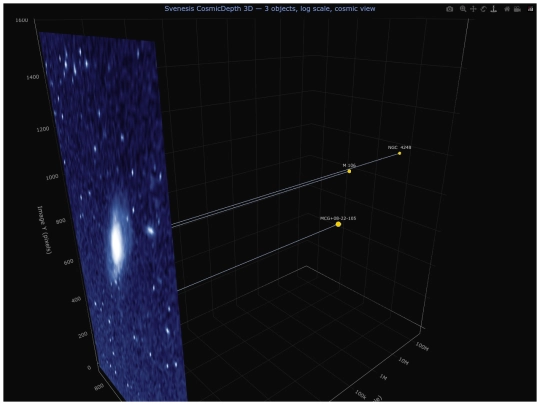Click the bright galaxy in the image plane
540x405 pixels.
coord(116,241)
